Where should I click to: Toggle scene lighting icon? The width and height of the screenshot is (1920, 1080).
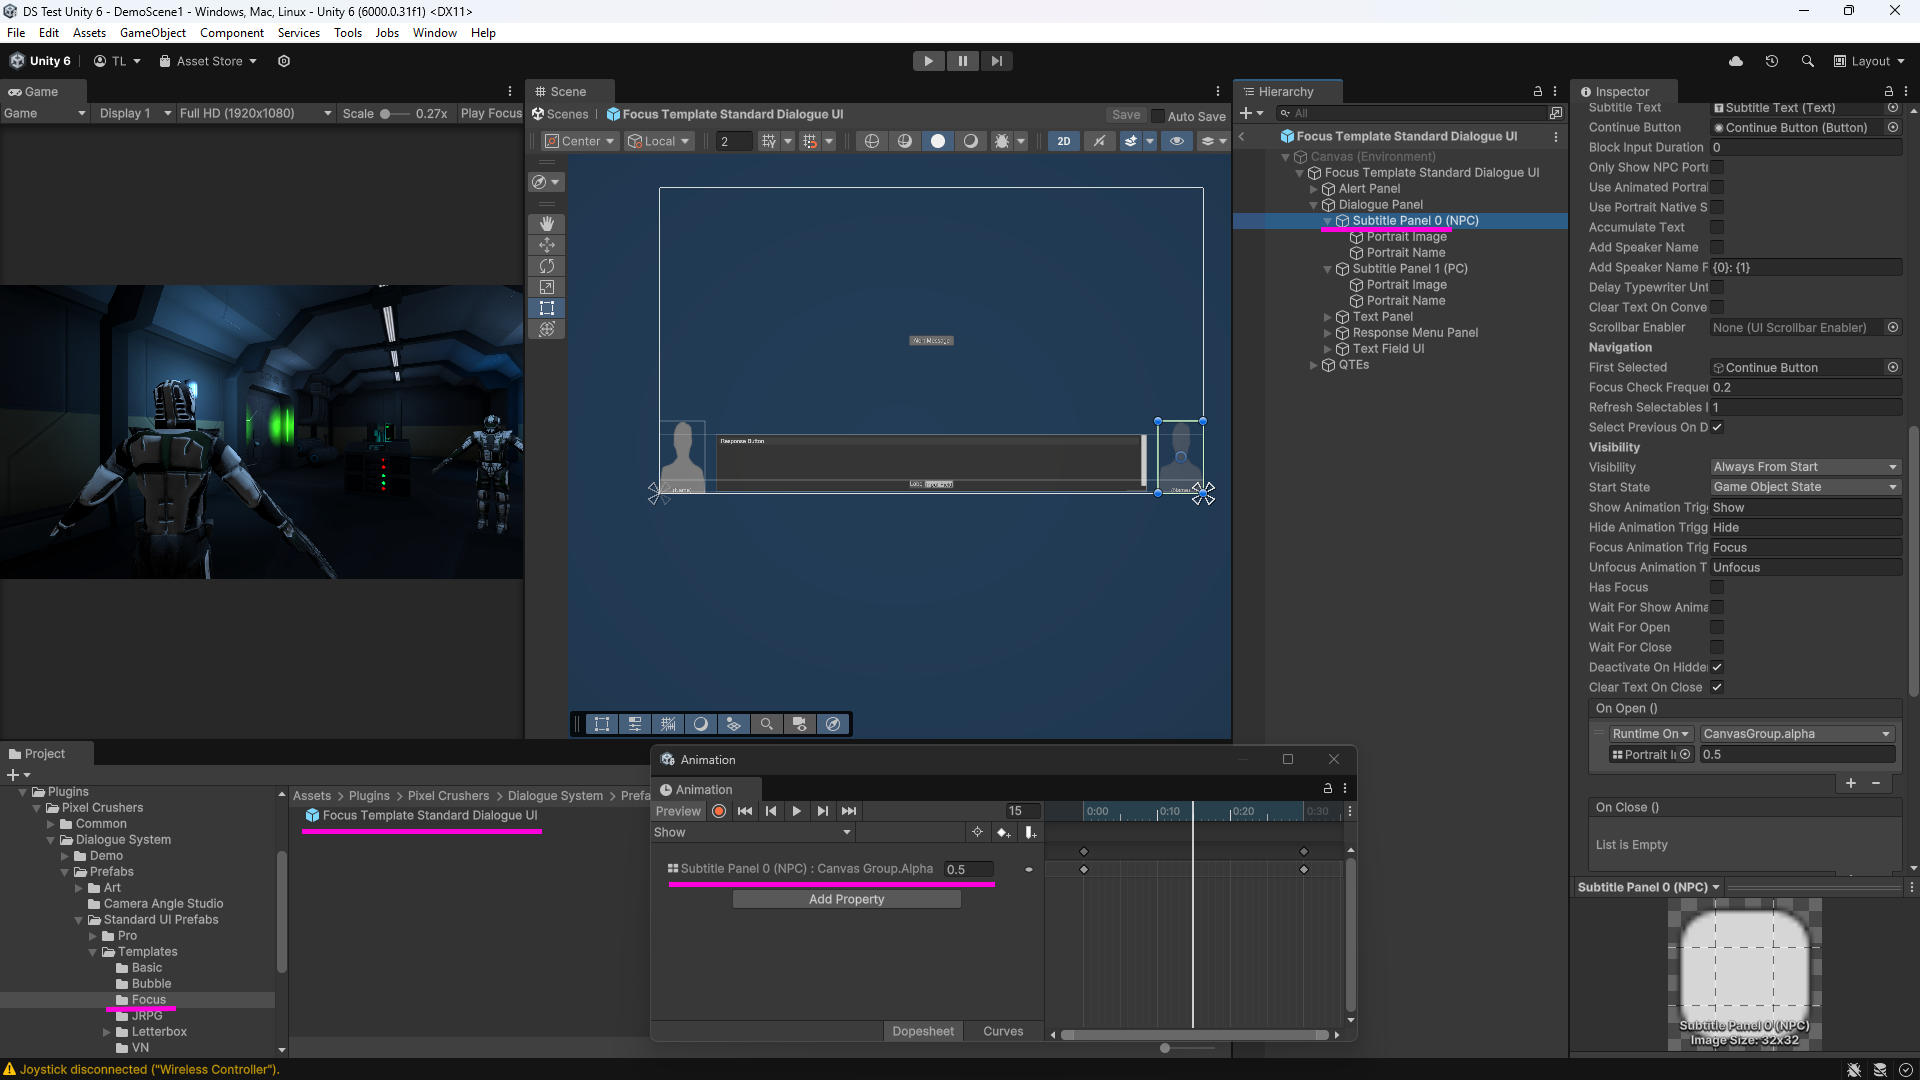point(1099,141)
